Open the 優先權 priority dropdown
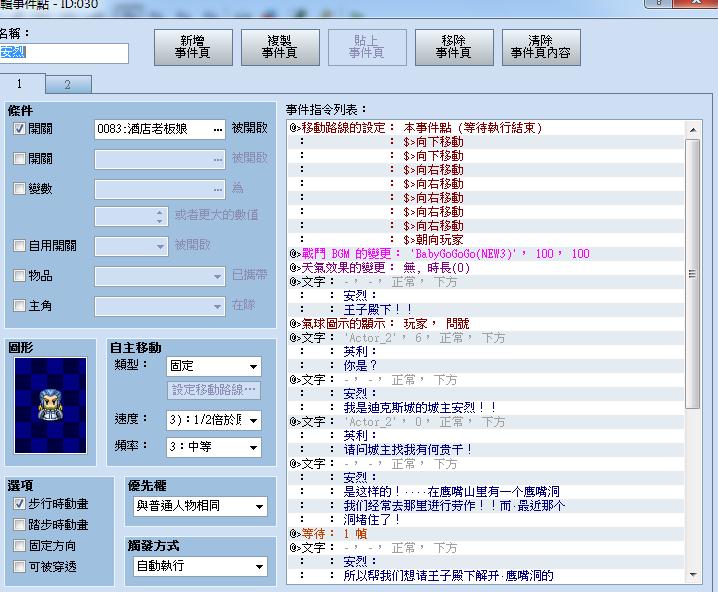 click(x=200, y=506)
